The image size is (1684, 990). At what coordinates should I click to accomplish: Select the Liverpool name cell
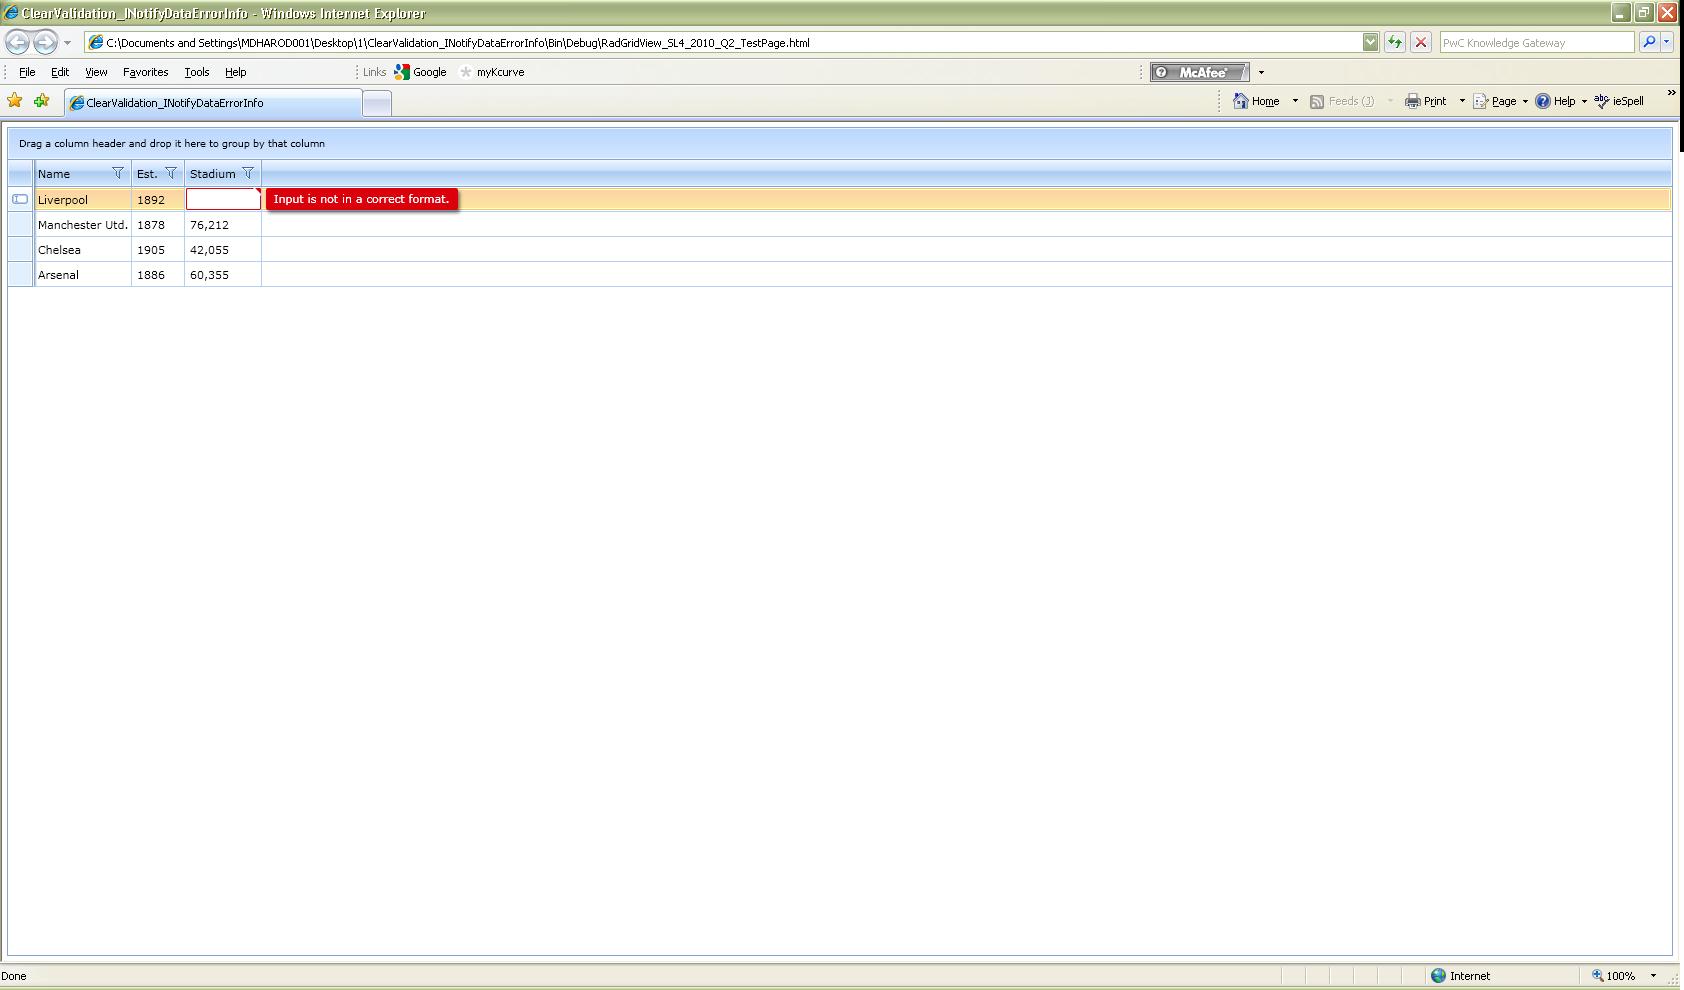pyautogui.click(x=83, y=200)
